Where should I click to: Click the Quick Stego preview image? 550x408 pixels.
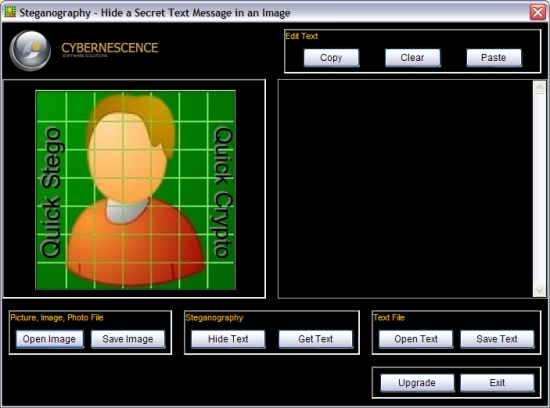(x=135, y=190)
